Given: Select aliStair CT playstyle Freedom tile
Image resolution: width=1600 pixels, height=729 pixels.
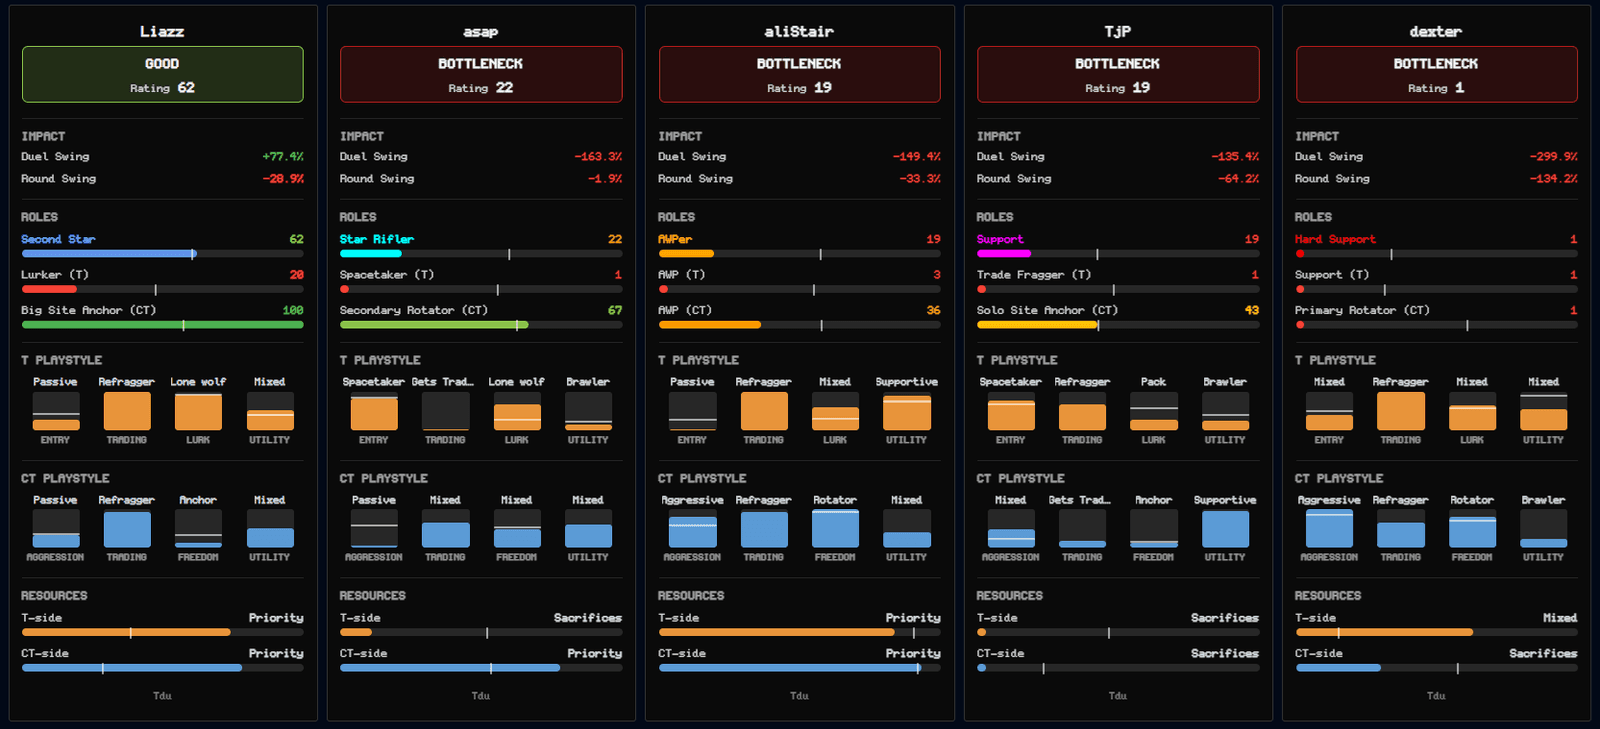Looking at the screenshot, I should pyautogui.click(x=835, y=529).
